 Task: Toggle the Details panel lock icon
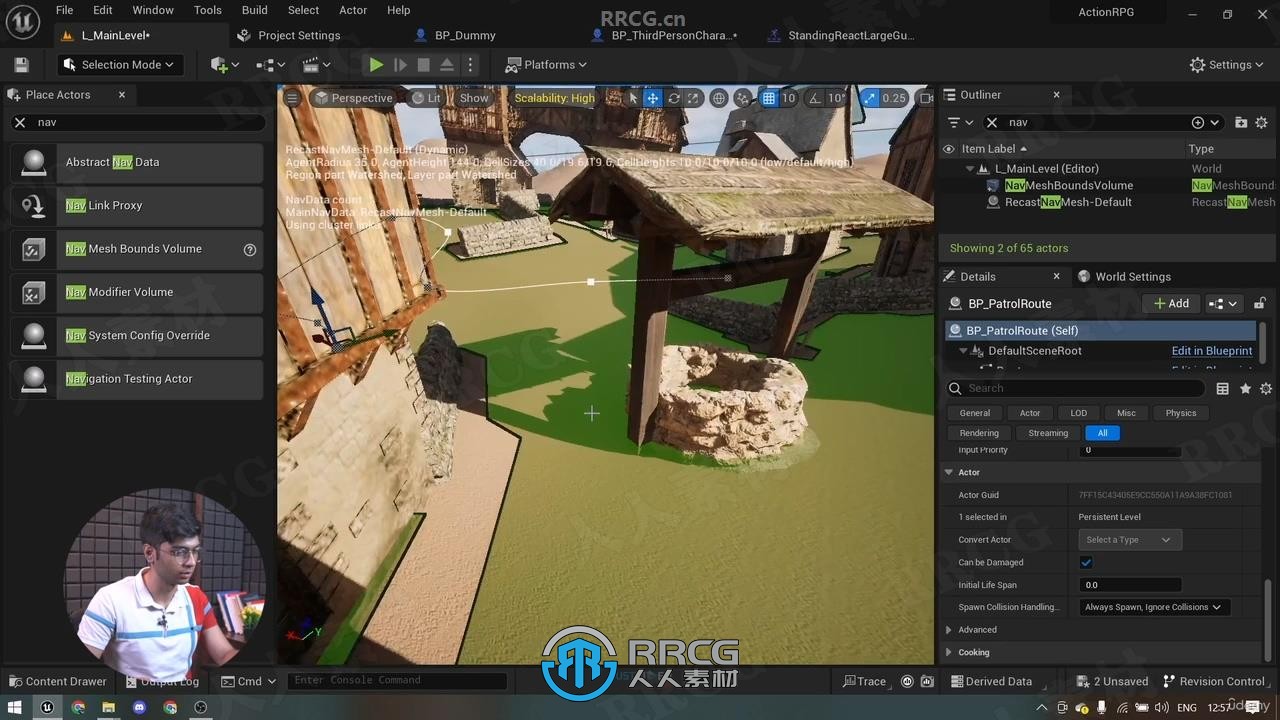1260,304
